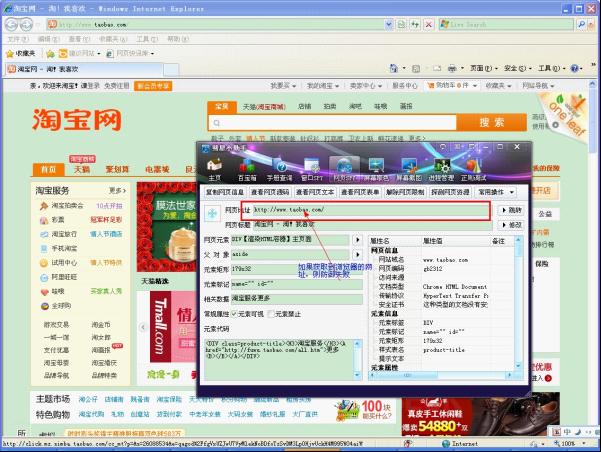Viewport: 601px width, 452px height.
Task: Open the 手册查询 manual lookup icon
Action: (279, 170)
